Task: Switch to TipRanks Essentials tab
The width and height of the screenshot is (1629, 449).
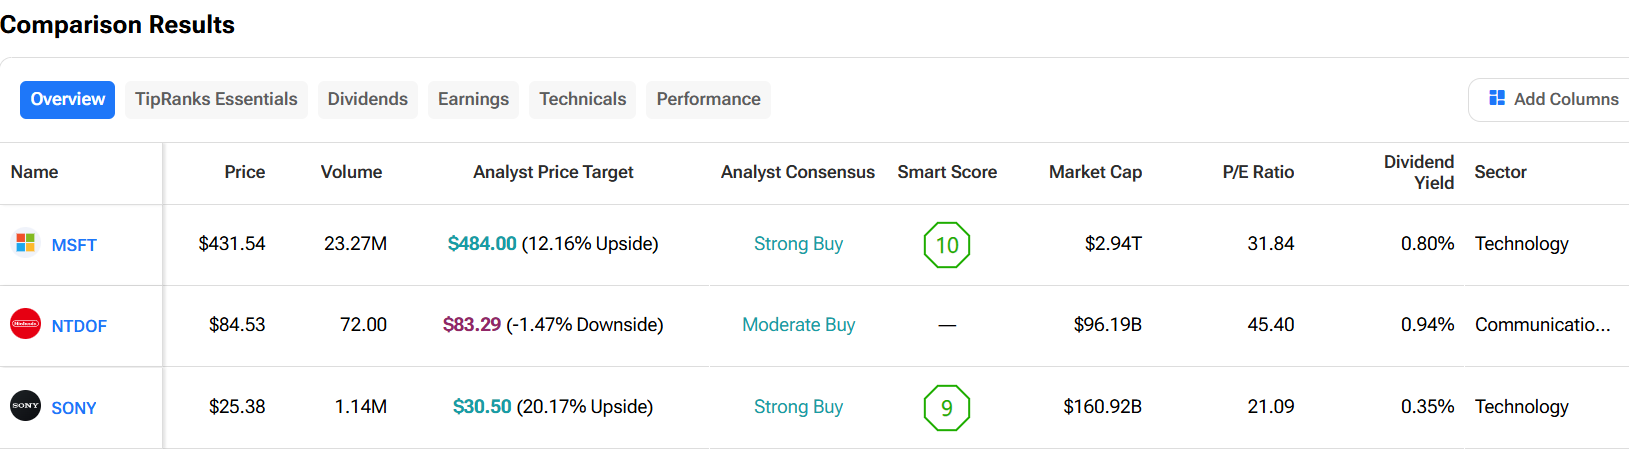Action: tap(216, 99)
